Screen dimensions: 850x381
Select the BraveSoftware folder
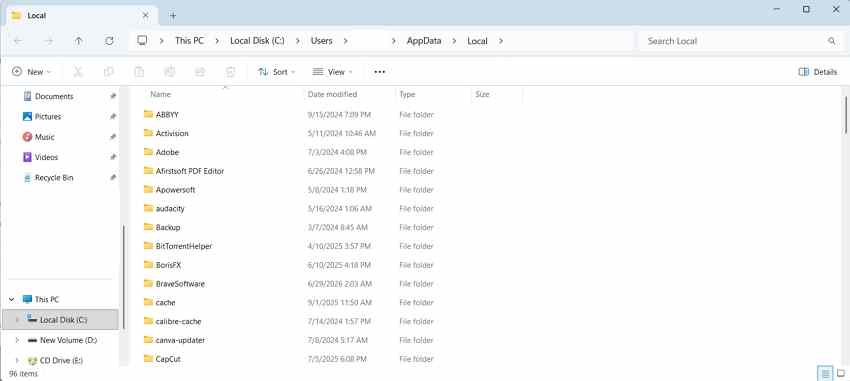click(180, 284)
